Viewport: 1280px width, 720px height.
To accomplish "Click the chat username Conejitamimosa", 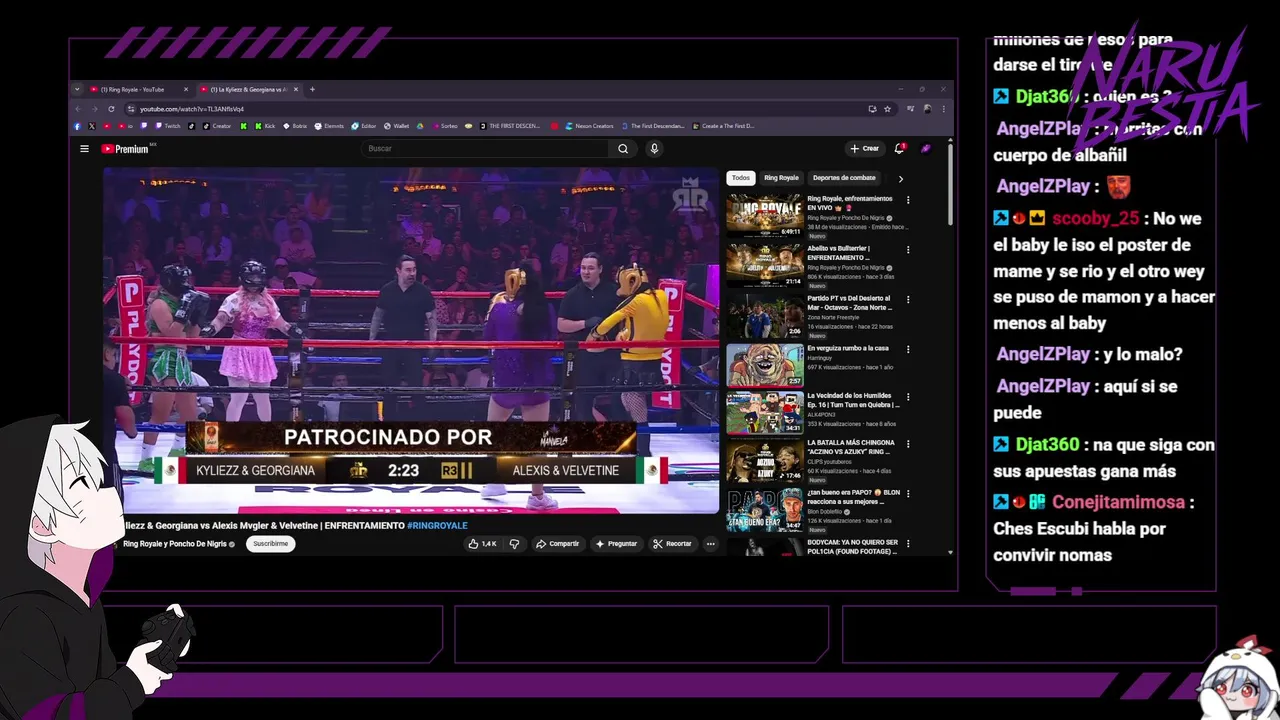I will (x=1118, y=502).
